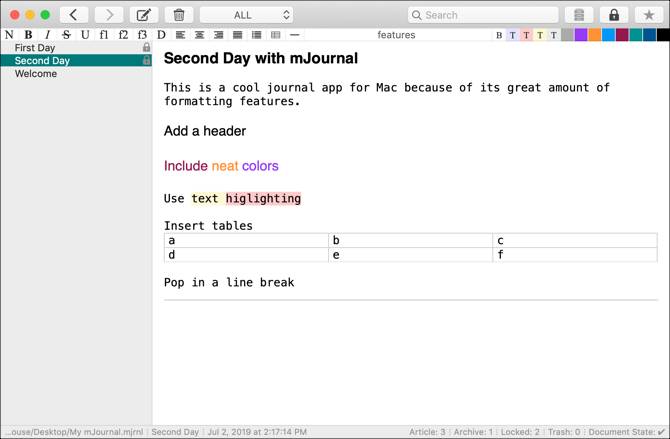Toggle italic formatting button
Image resolution: width=670 pixels, height=439 pixels.
(47, 35)
